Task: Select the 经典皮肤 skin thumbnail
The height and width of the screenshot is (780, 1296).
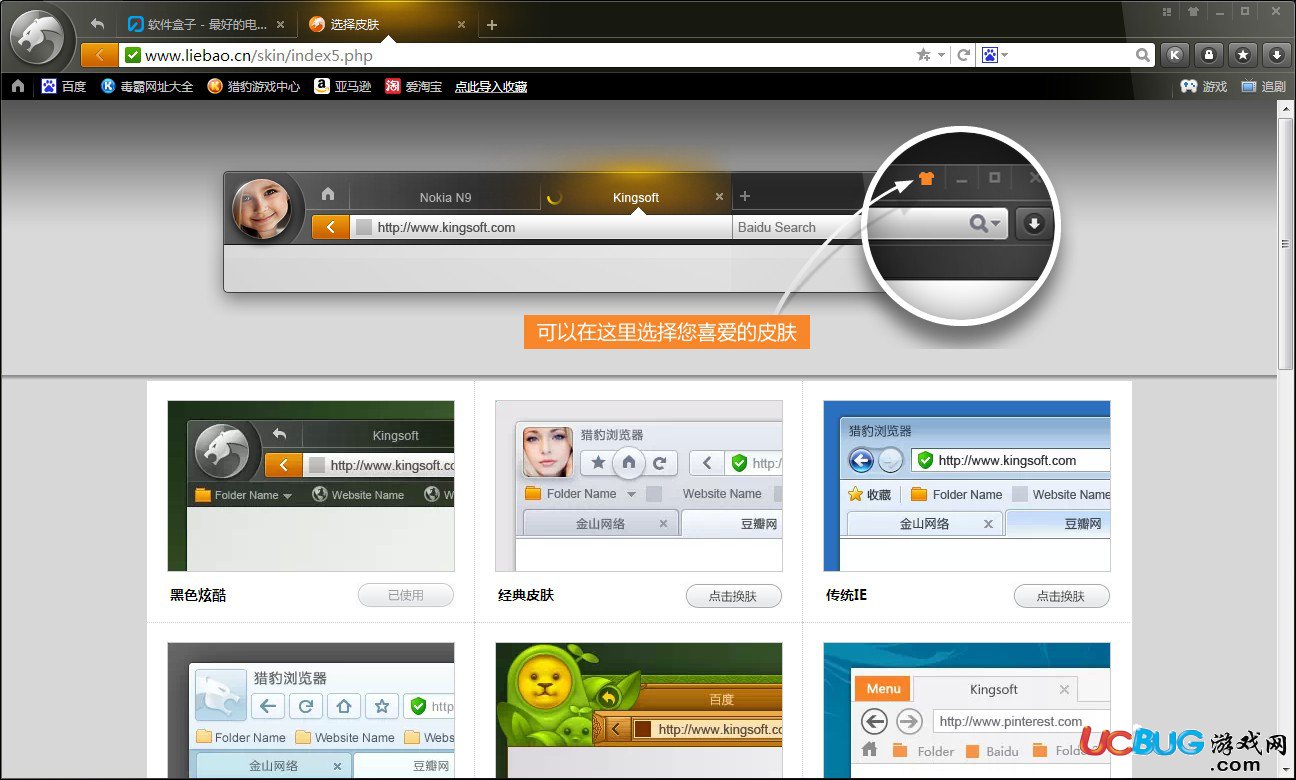Action: [639, 486]
